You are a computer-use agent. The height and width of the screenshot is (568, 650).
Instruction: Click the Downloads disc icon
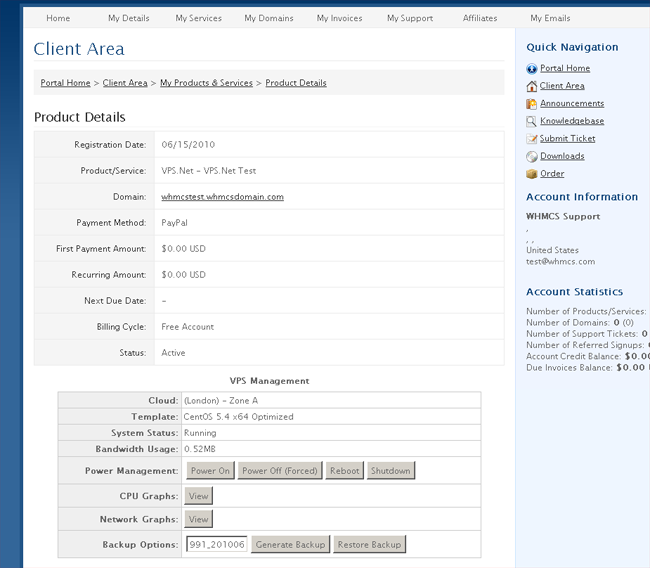[531, 156]
